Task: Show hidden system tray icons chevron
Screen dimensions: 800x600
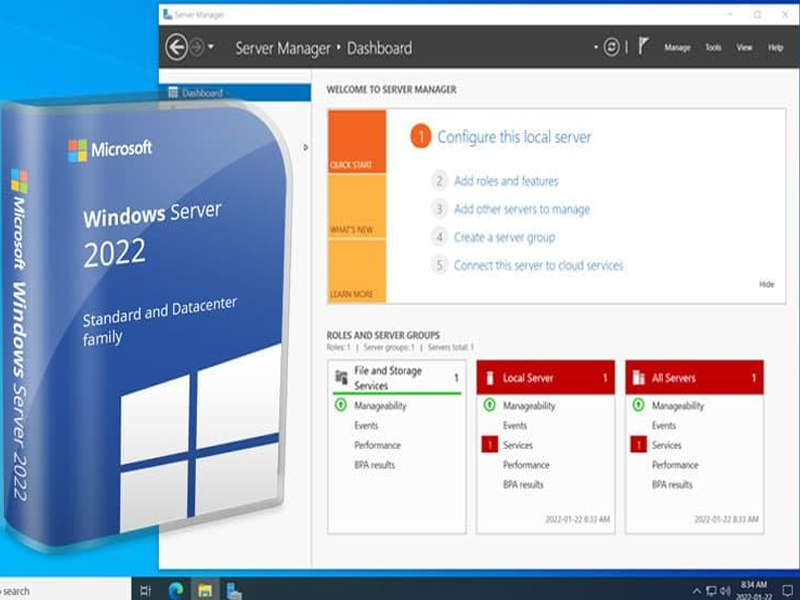Action: (696, 591)
